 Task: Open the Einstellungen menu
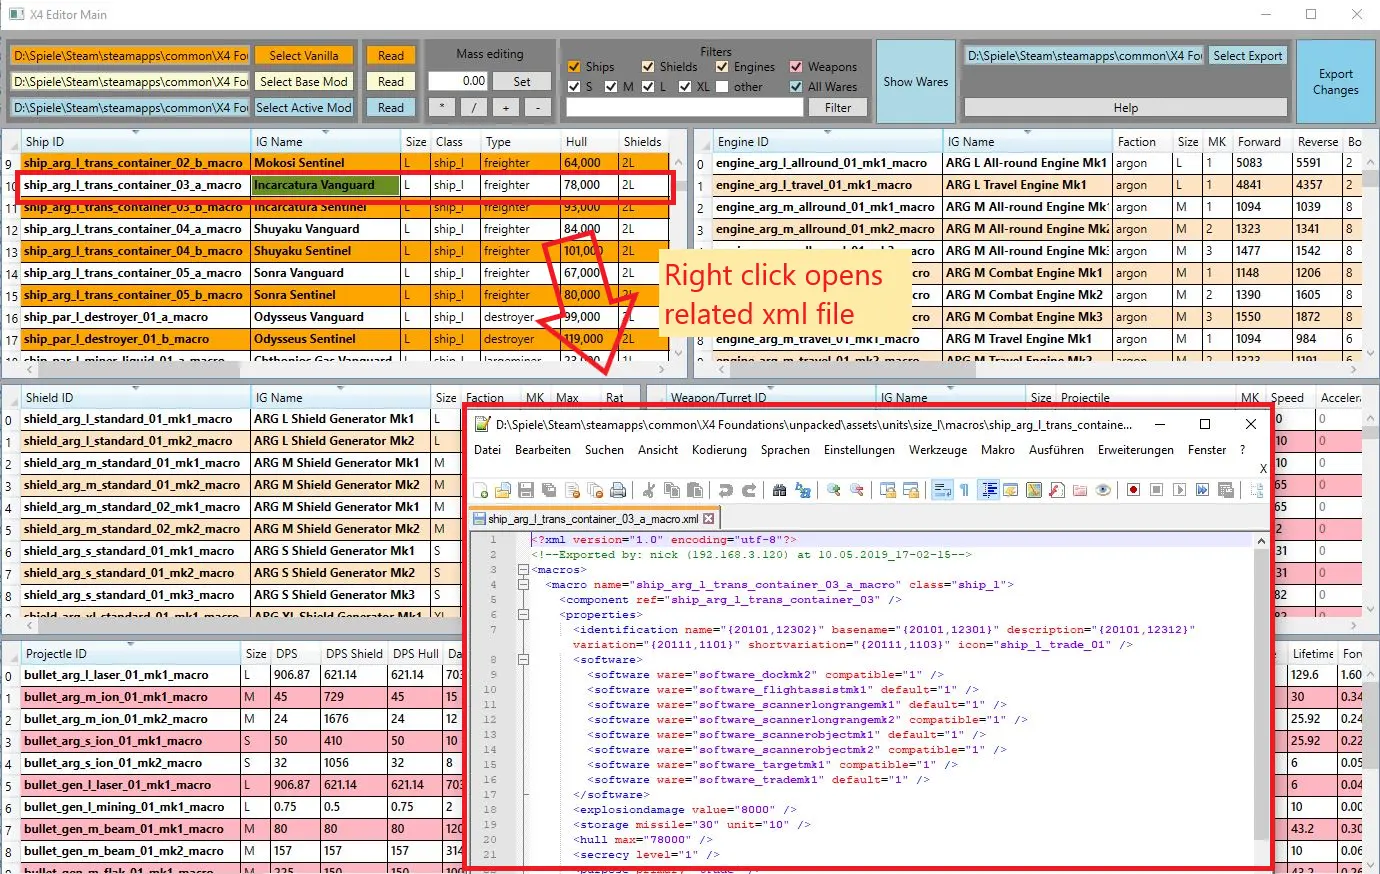[x=859, y=450]
